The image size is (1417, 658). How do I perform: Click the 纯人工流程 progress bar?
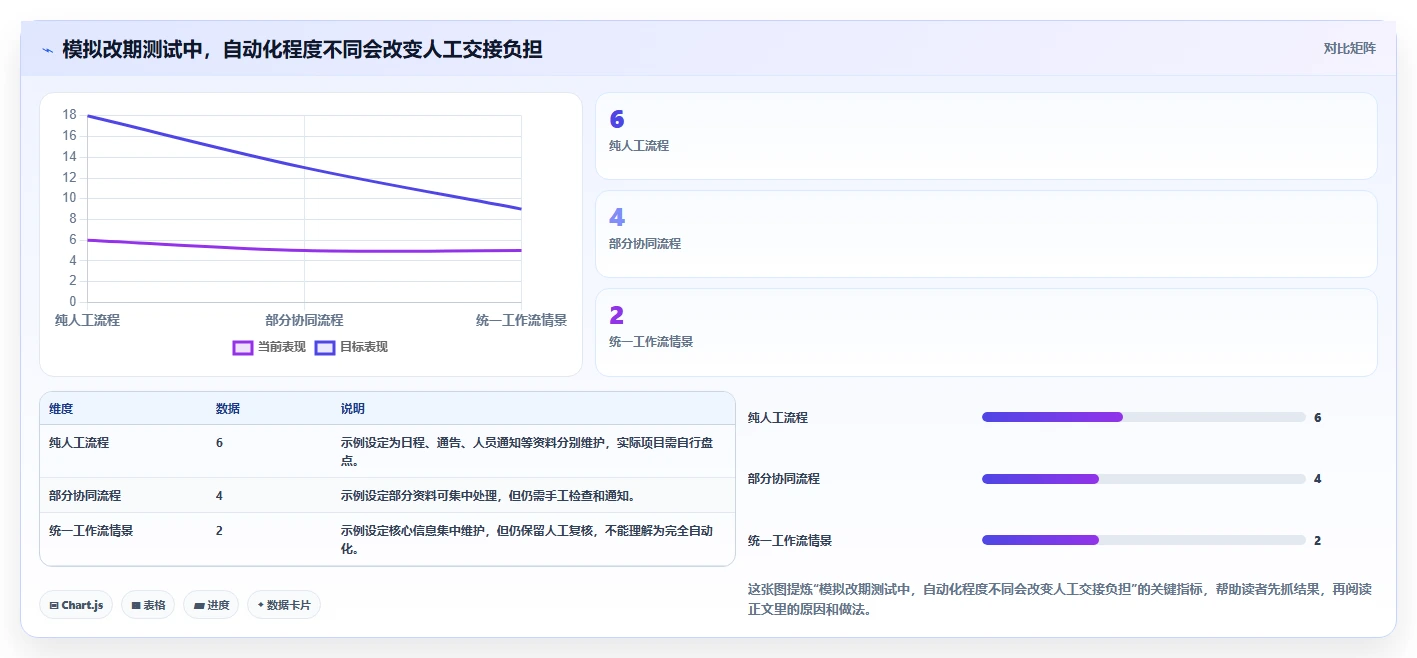point(1144,417)
